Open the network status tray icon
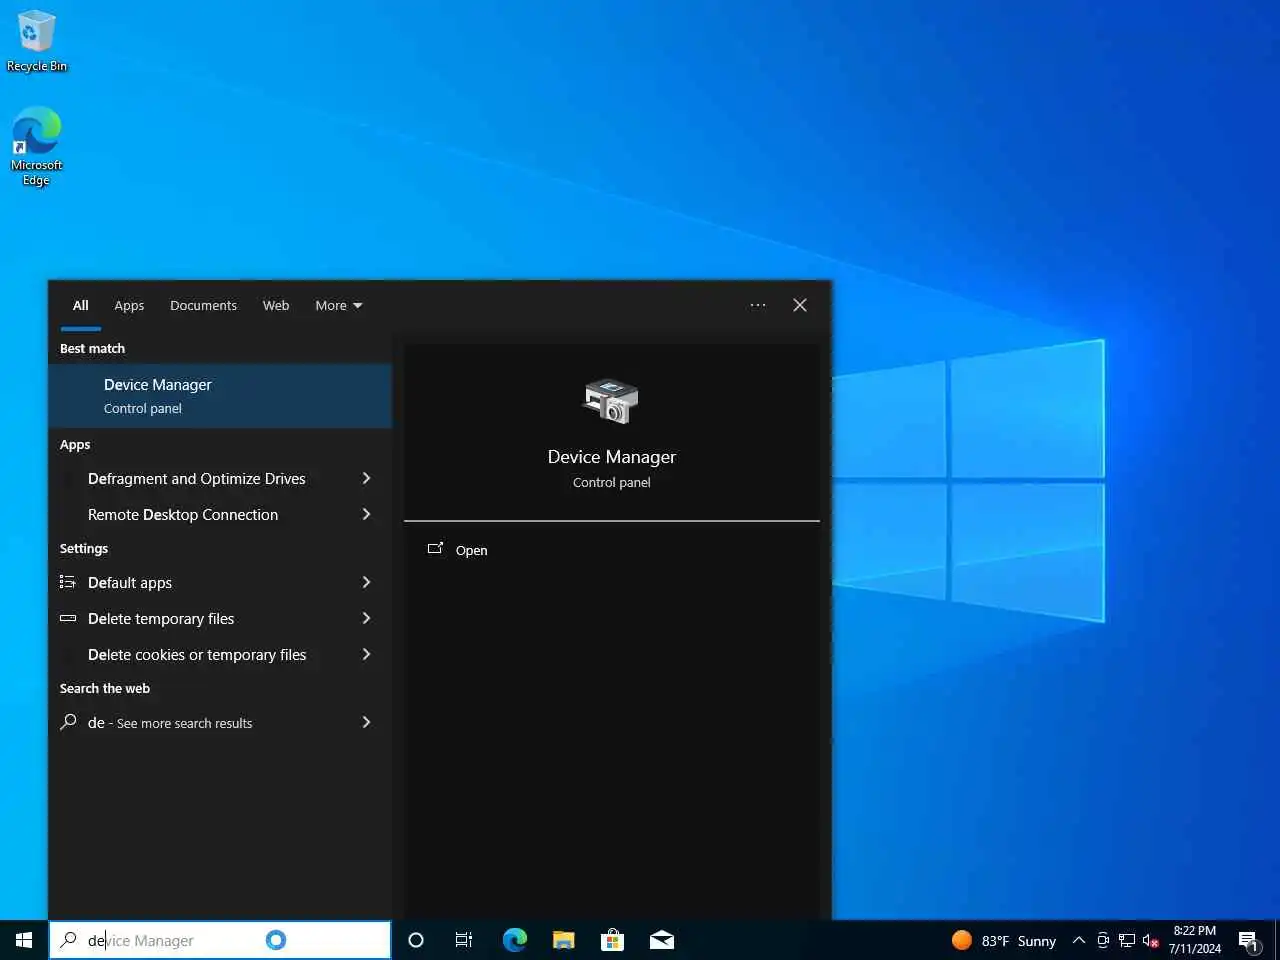The width and height of the screenshot is (1280, 960). coord(1127,940)
